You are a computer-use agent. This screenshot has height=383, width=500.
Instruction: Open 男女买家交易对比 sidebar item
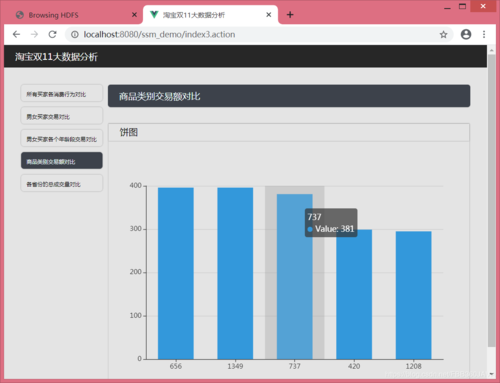[x=62, y=115]
